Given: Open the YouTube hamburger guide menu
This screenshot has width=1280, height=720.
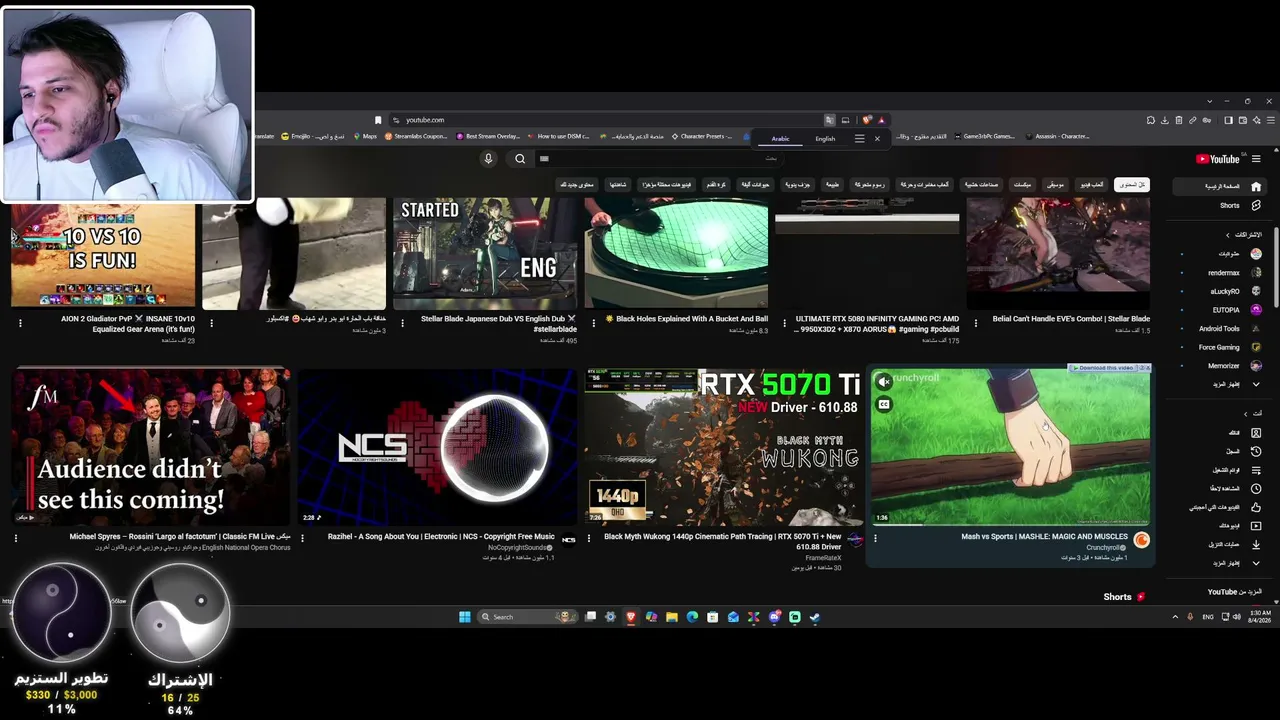Looking at the screenshot, I should coord(1256,159).
